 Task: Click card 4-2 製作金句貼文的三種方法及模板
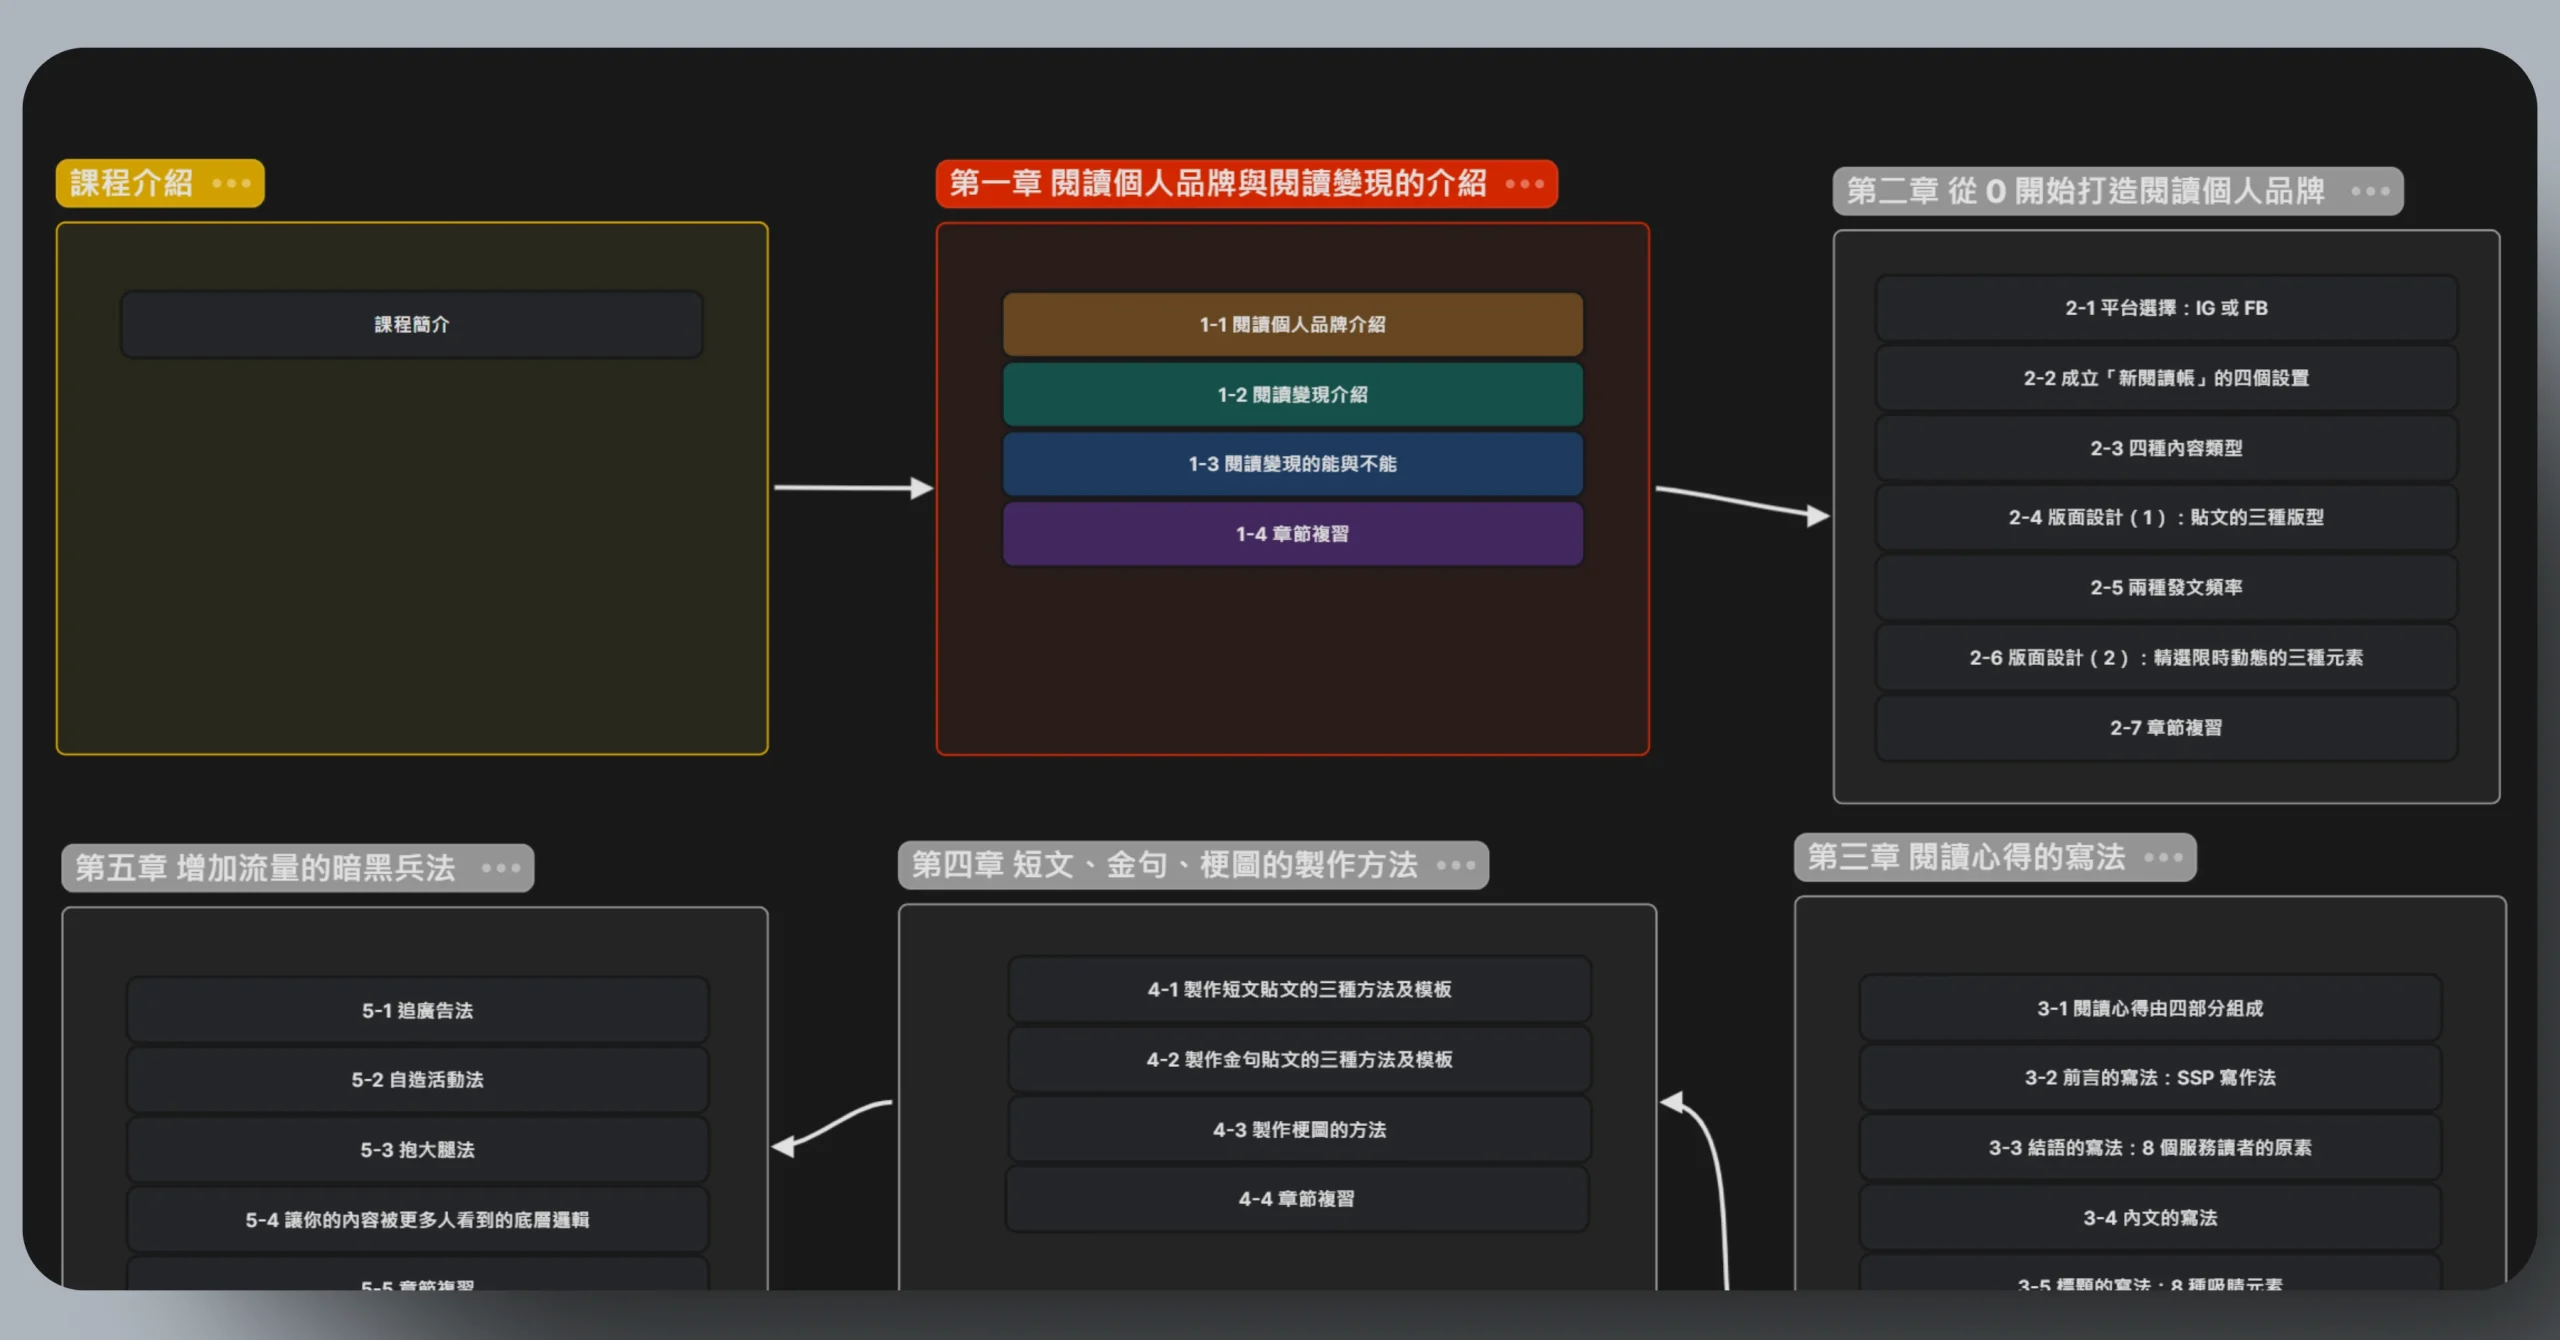pos(1299,1059)
